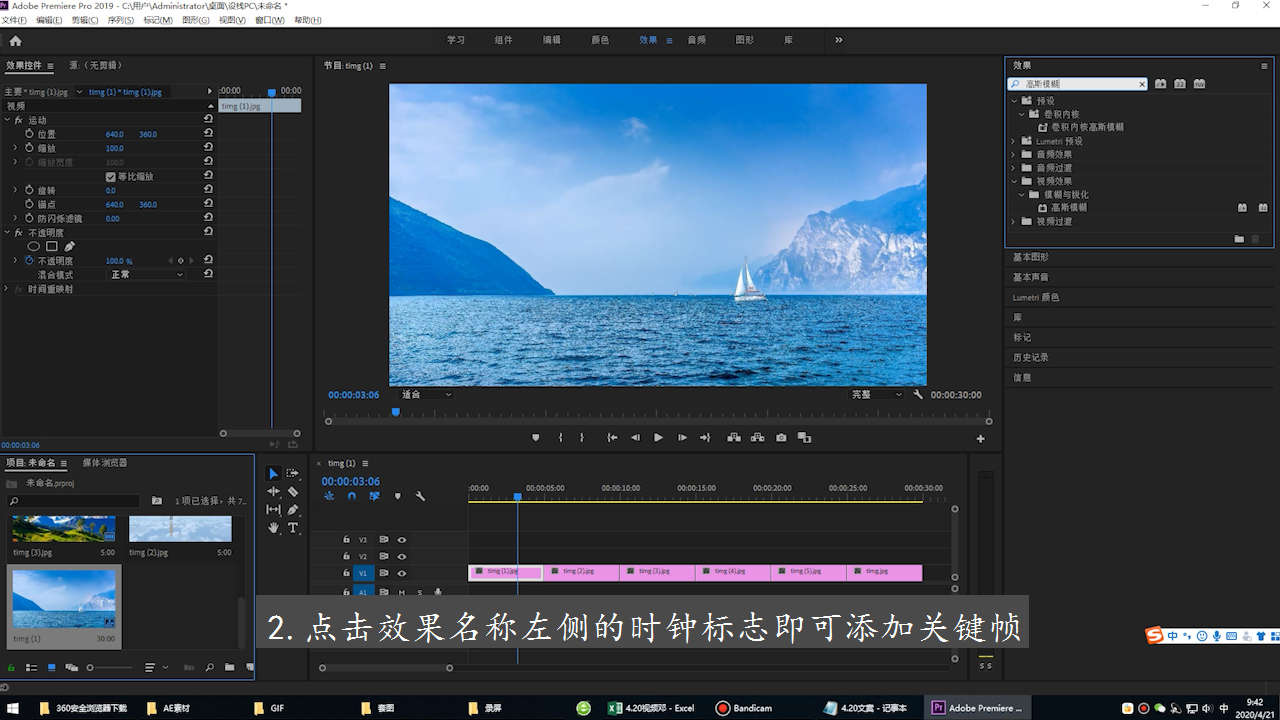Hide V1 track output eye
The height and width of the screenshot is (720, 1280).
(x=402, y=573)
